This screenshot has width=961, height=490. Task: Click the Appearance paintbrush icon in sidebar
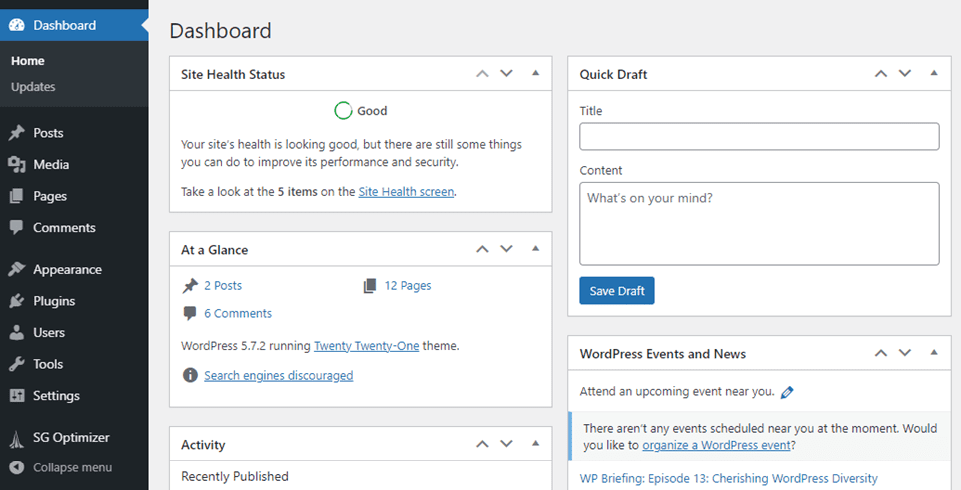pyautogui.click(x=17, y=269)
